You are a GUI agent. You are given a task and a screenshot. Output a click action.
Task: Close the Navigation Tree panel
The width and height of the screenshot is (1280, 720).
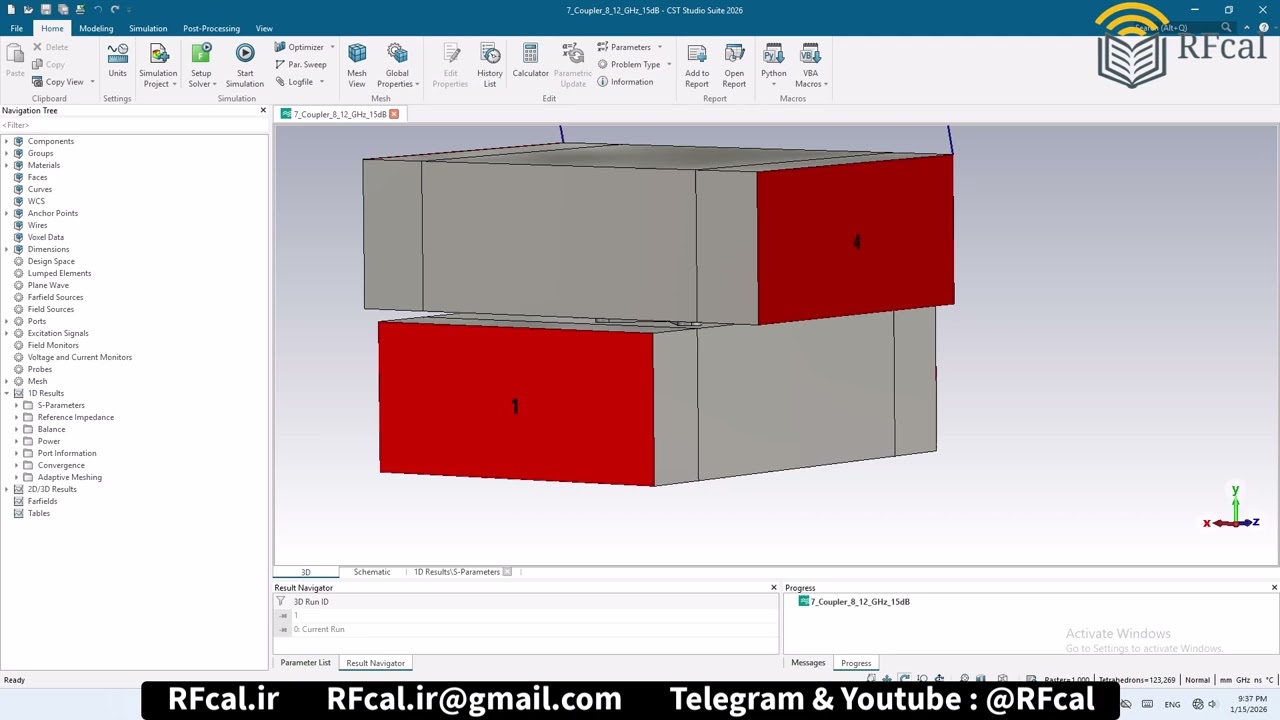point(263,110)
